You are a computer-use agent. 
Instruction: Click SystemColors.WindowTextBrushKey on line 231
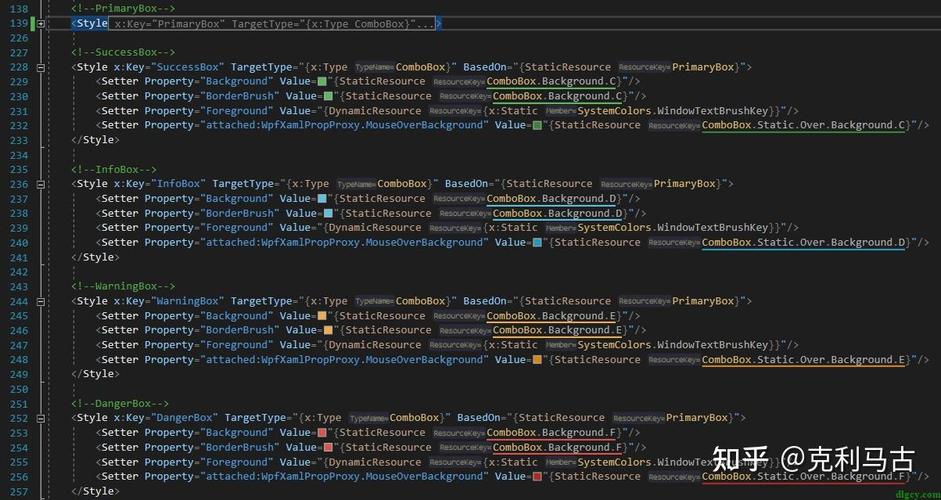[673, 111]
